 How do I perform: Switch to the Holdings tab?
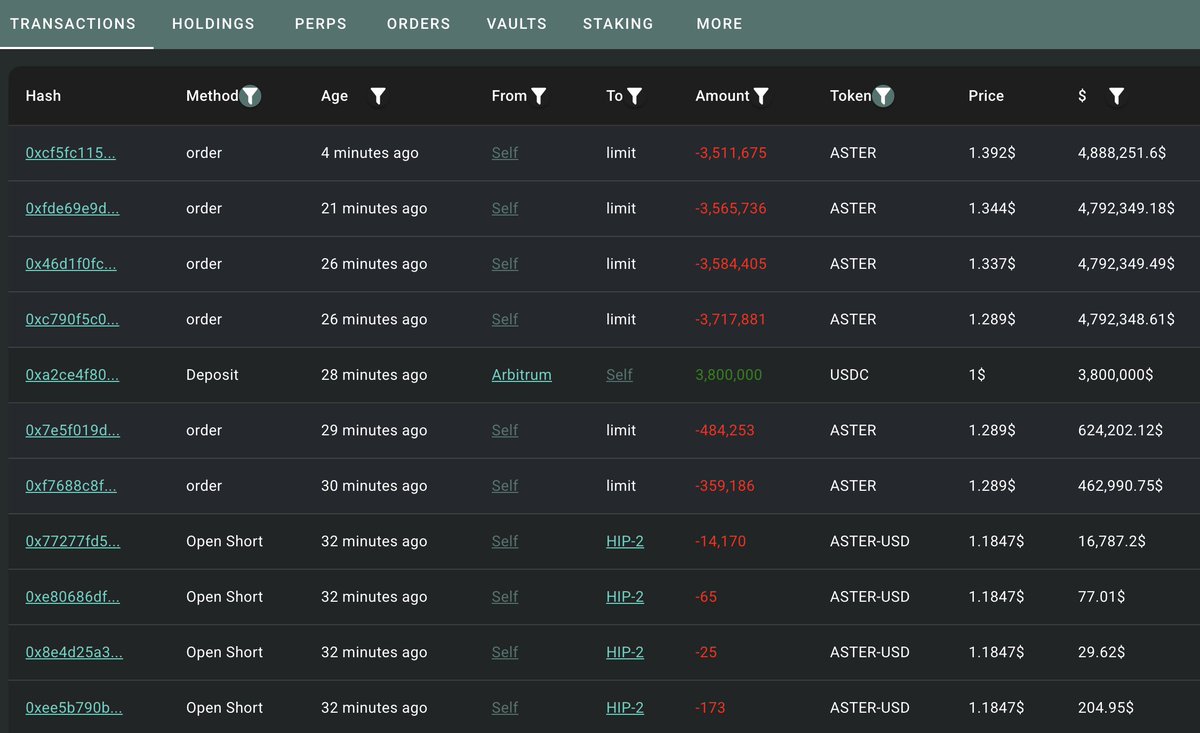coord(213,23)
